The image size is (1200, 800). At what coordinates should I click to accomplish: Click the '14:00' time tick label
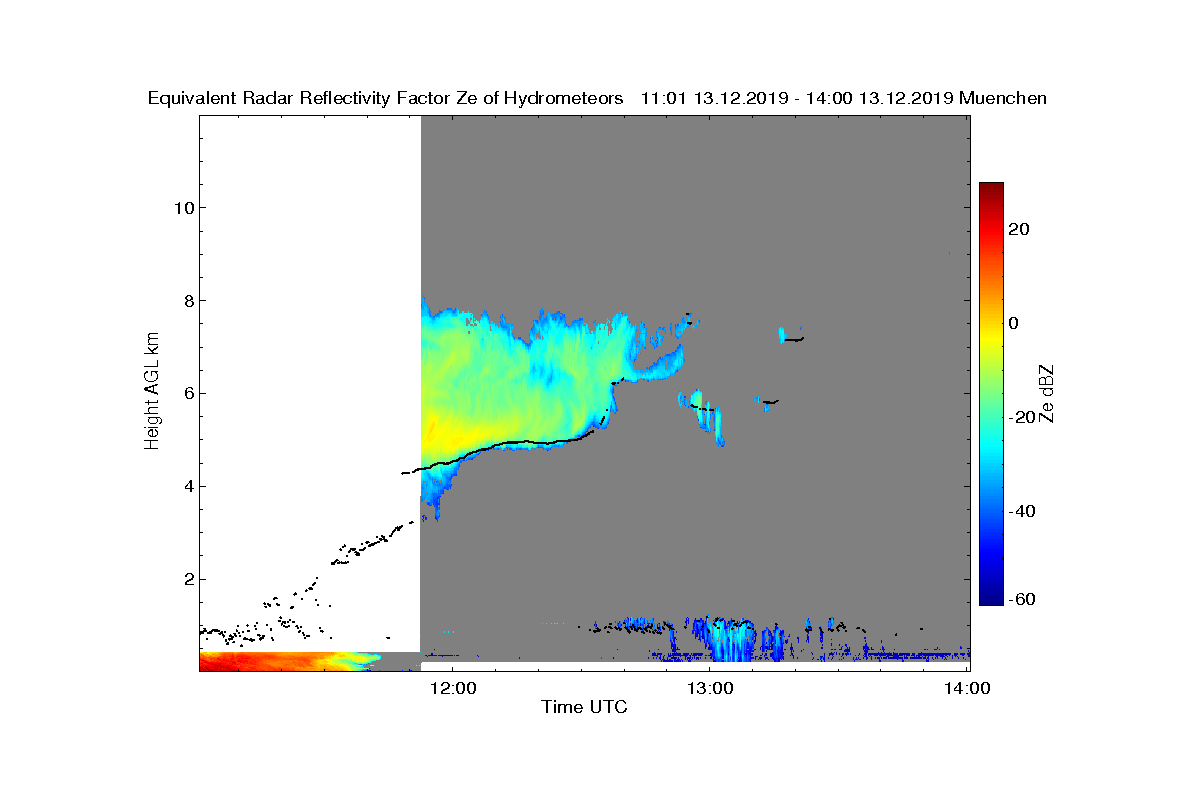pos(968,688)
